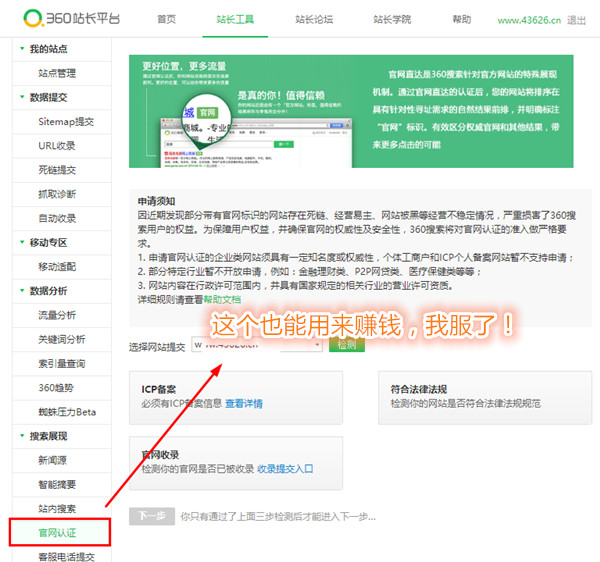This screenshot has width=600, height=562.
Task: Click 退出 to log out
Action: (x=576, y=20)
